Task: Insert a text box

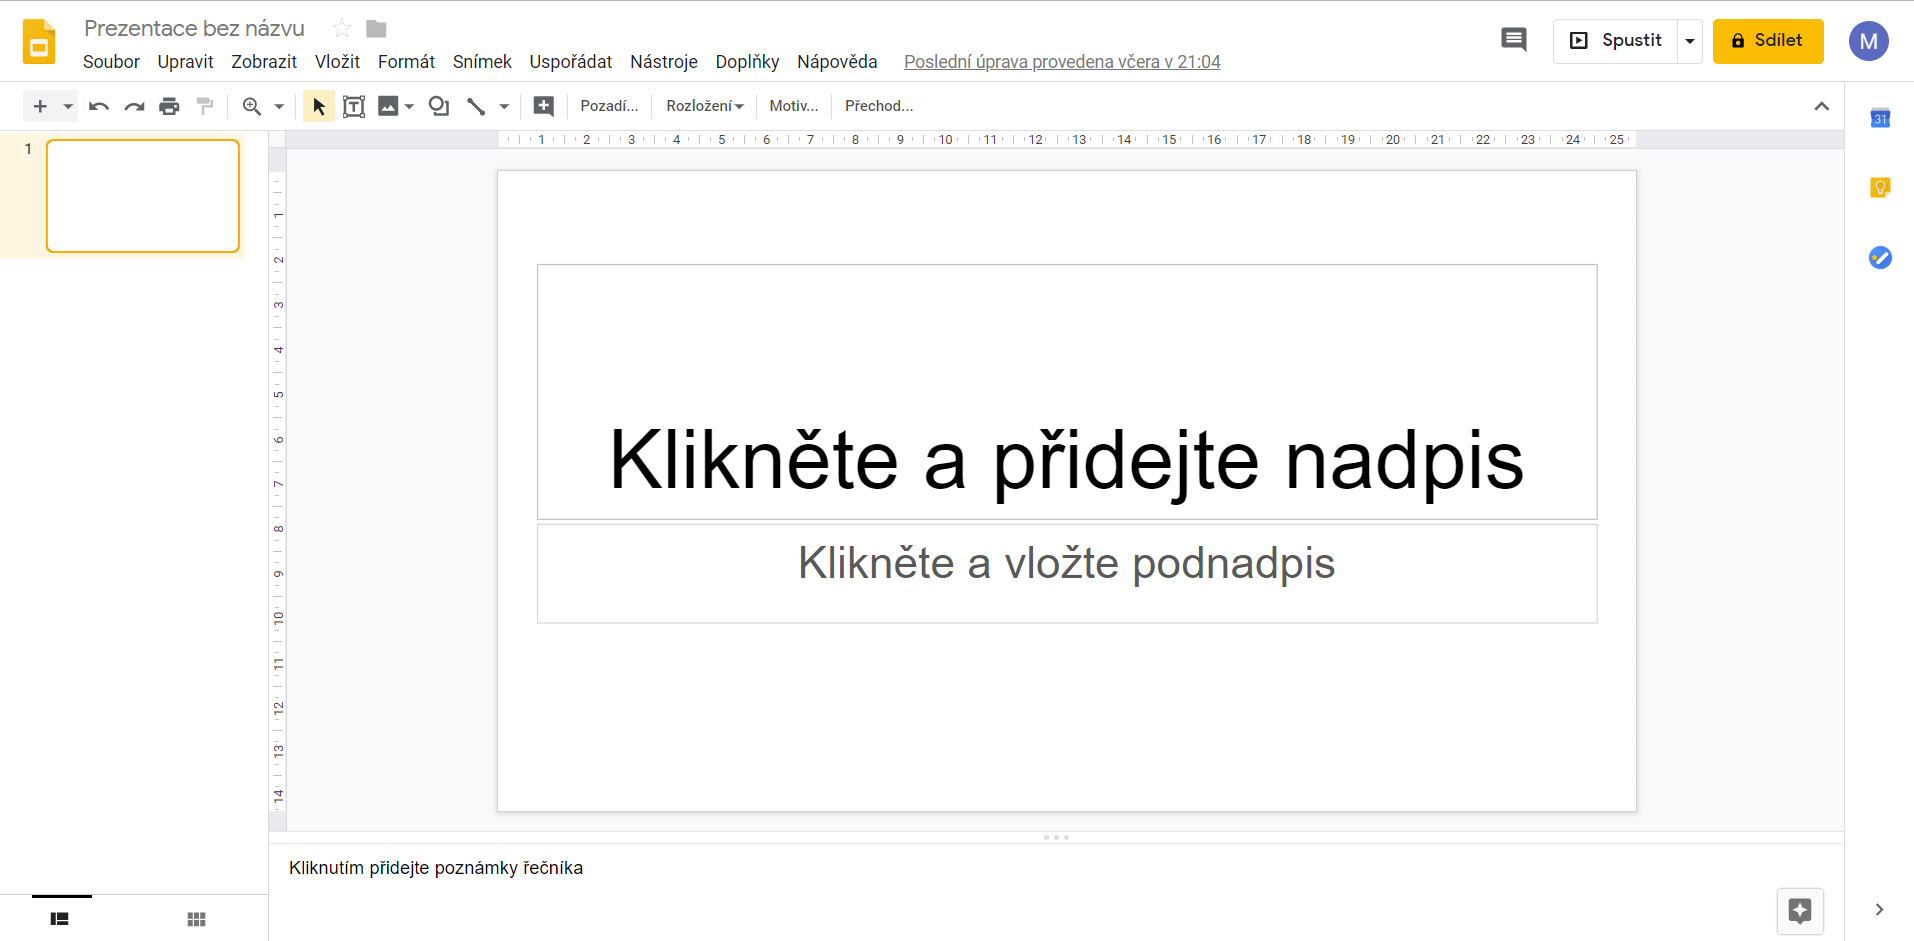Action: pyautogui.click(x=354, y=105)
